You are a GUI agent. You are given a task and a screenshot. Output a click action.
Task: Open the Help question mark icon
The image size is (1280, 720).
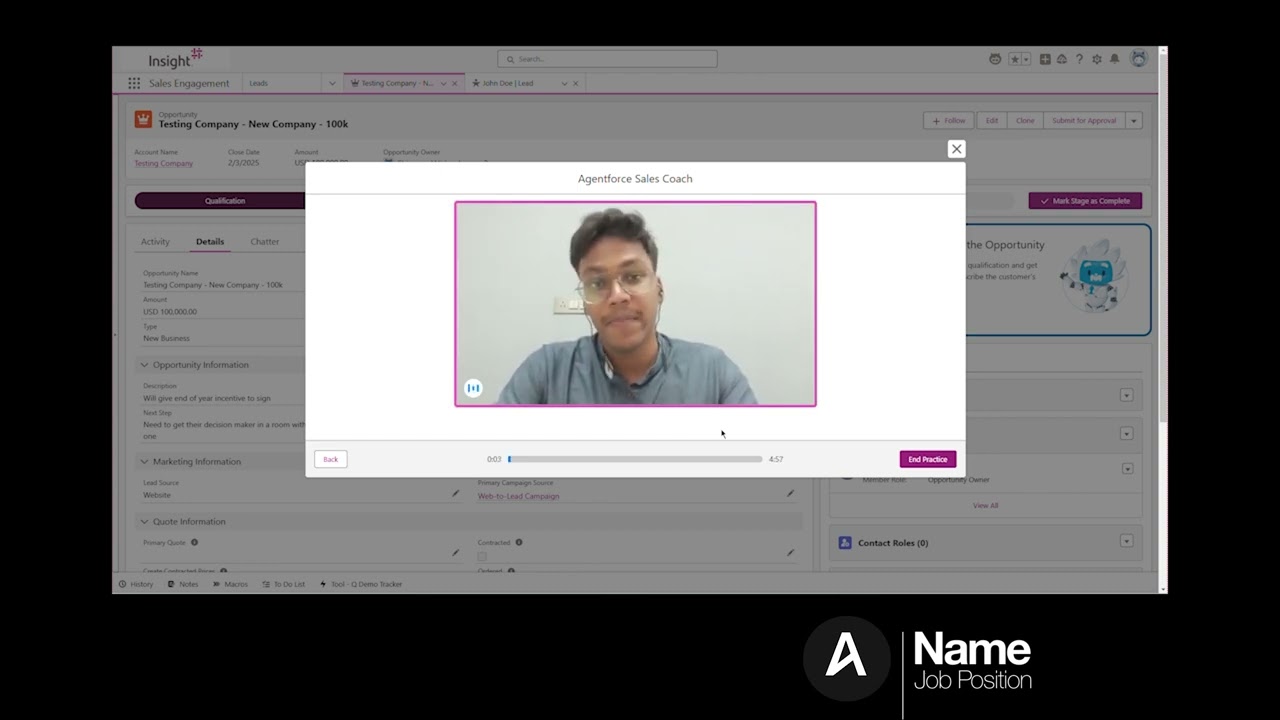pyautogui.click(x=1079, y=60)
